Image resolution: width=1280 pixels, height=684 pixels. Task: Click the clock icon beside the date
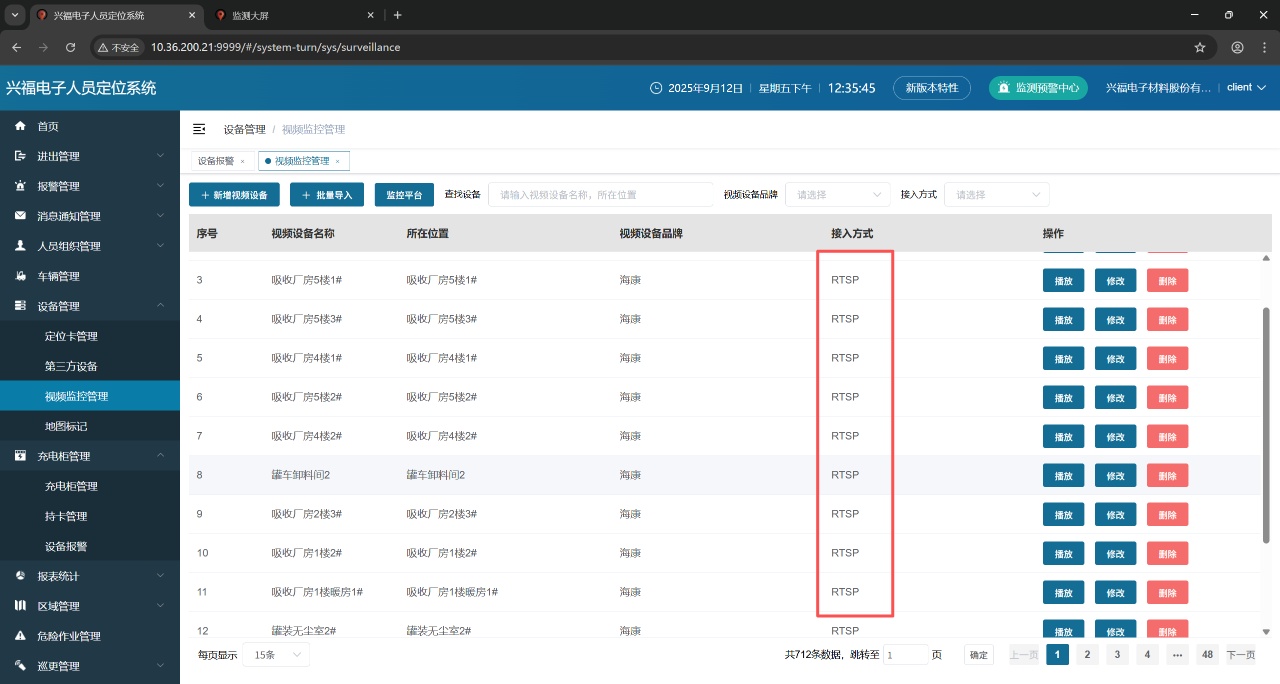click(656, 88)
